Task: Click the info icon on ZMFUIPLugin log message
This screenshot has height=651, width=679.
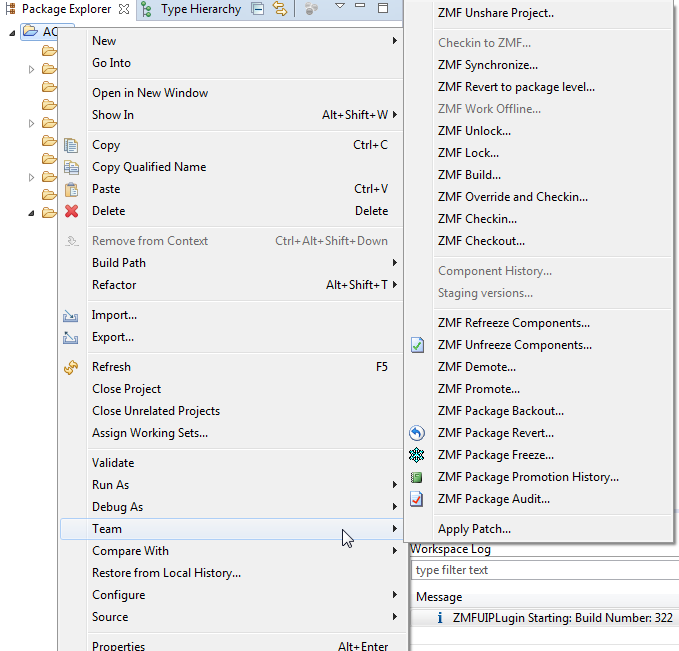Action: pos(440,618)
